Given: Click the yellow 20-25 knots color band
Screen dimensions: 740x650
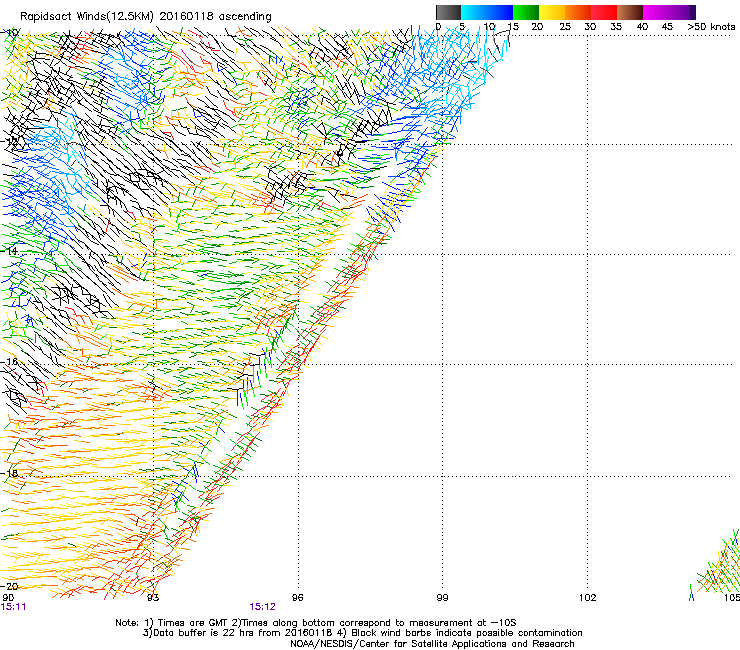Looking at the screenshot, I should pos(552,12).
